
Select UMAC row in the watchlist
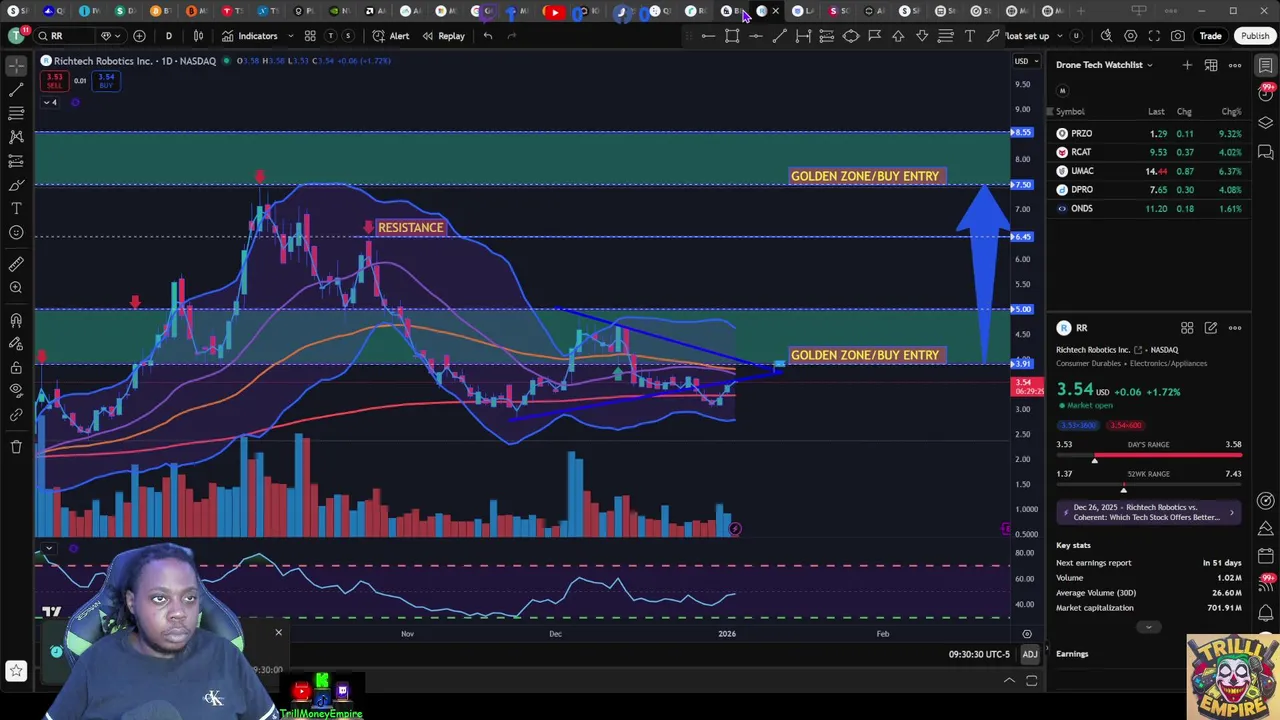click(x=1149, y=171)
